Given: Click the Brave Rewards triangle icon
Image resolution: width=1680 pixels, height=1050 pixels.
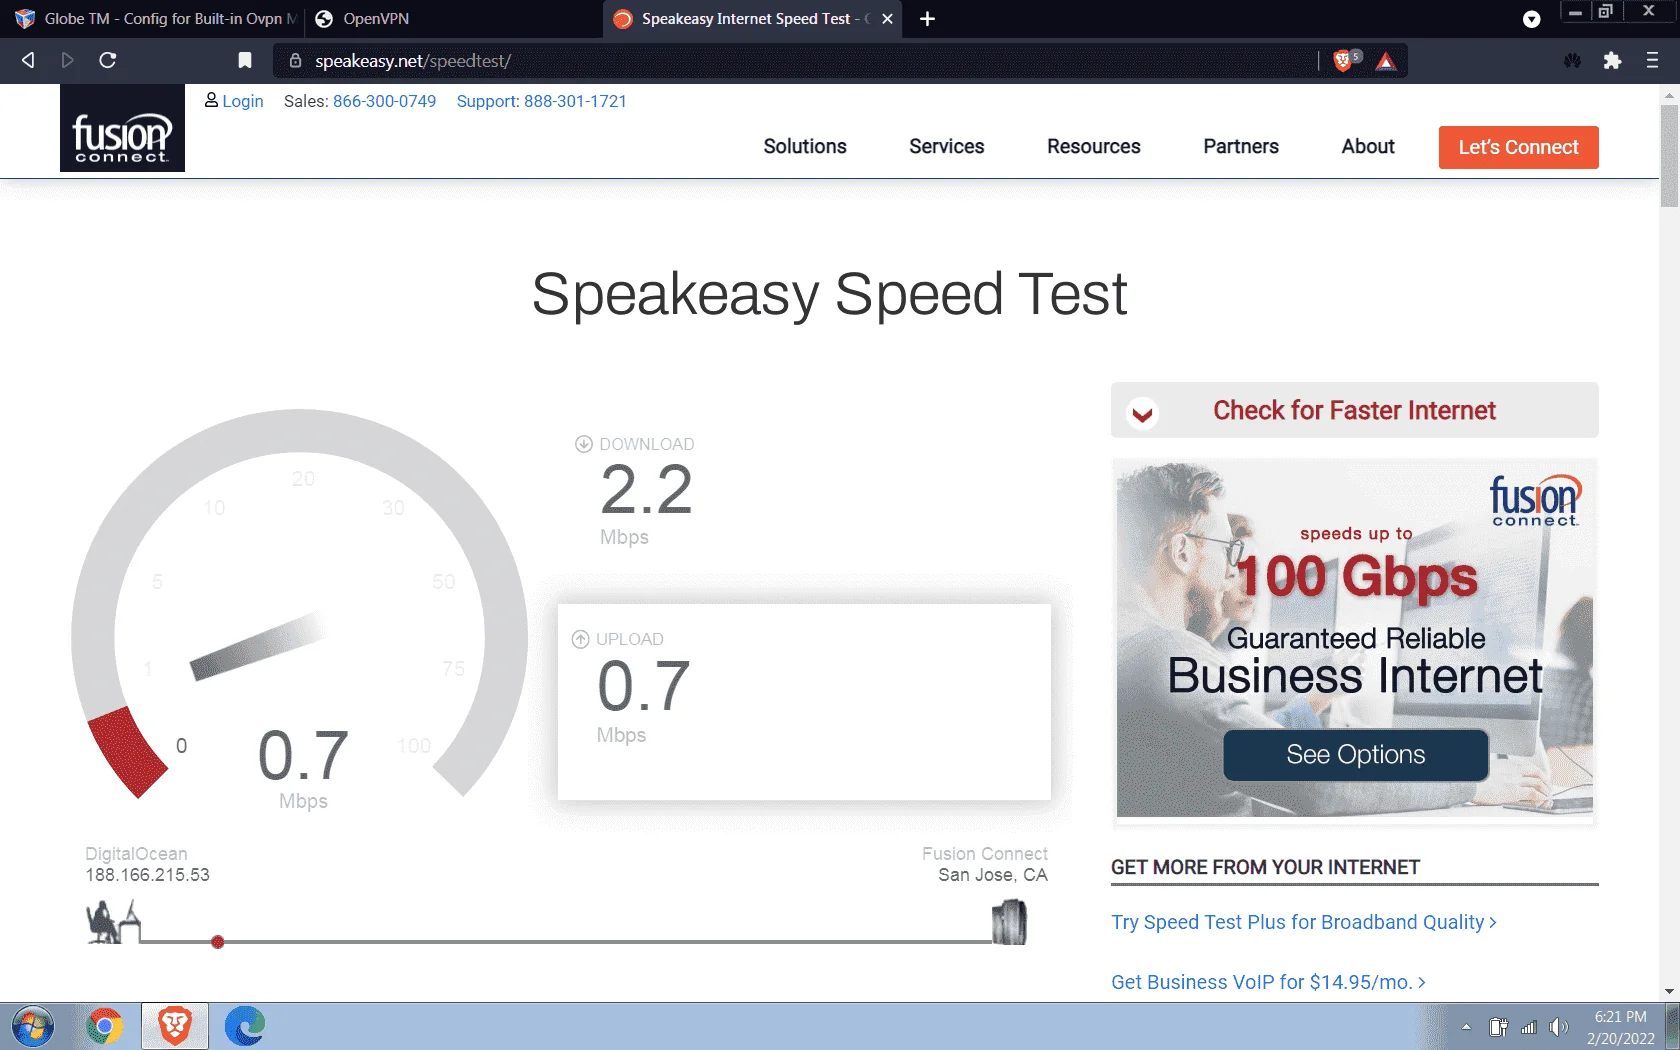Looking at the screenshot, I should [1386, 61].
